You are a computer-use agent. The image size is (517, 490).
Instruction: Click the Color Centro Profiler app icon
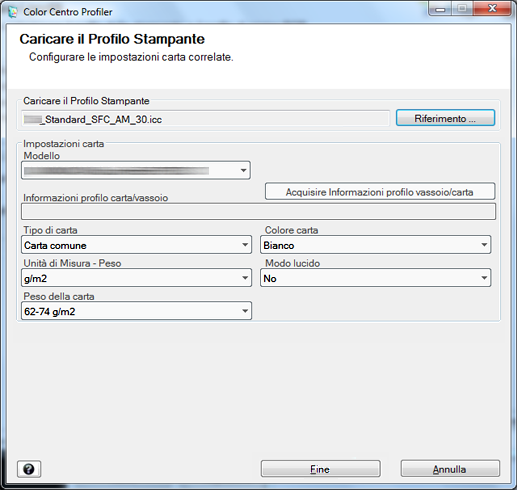pyautogui.click(x=13, y=12)
